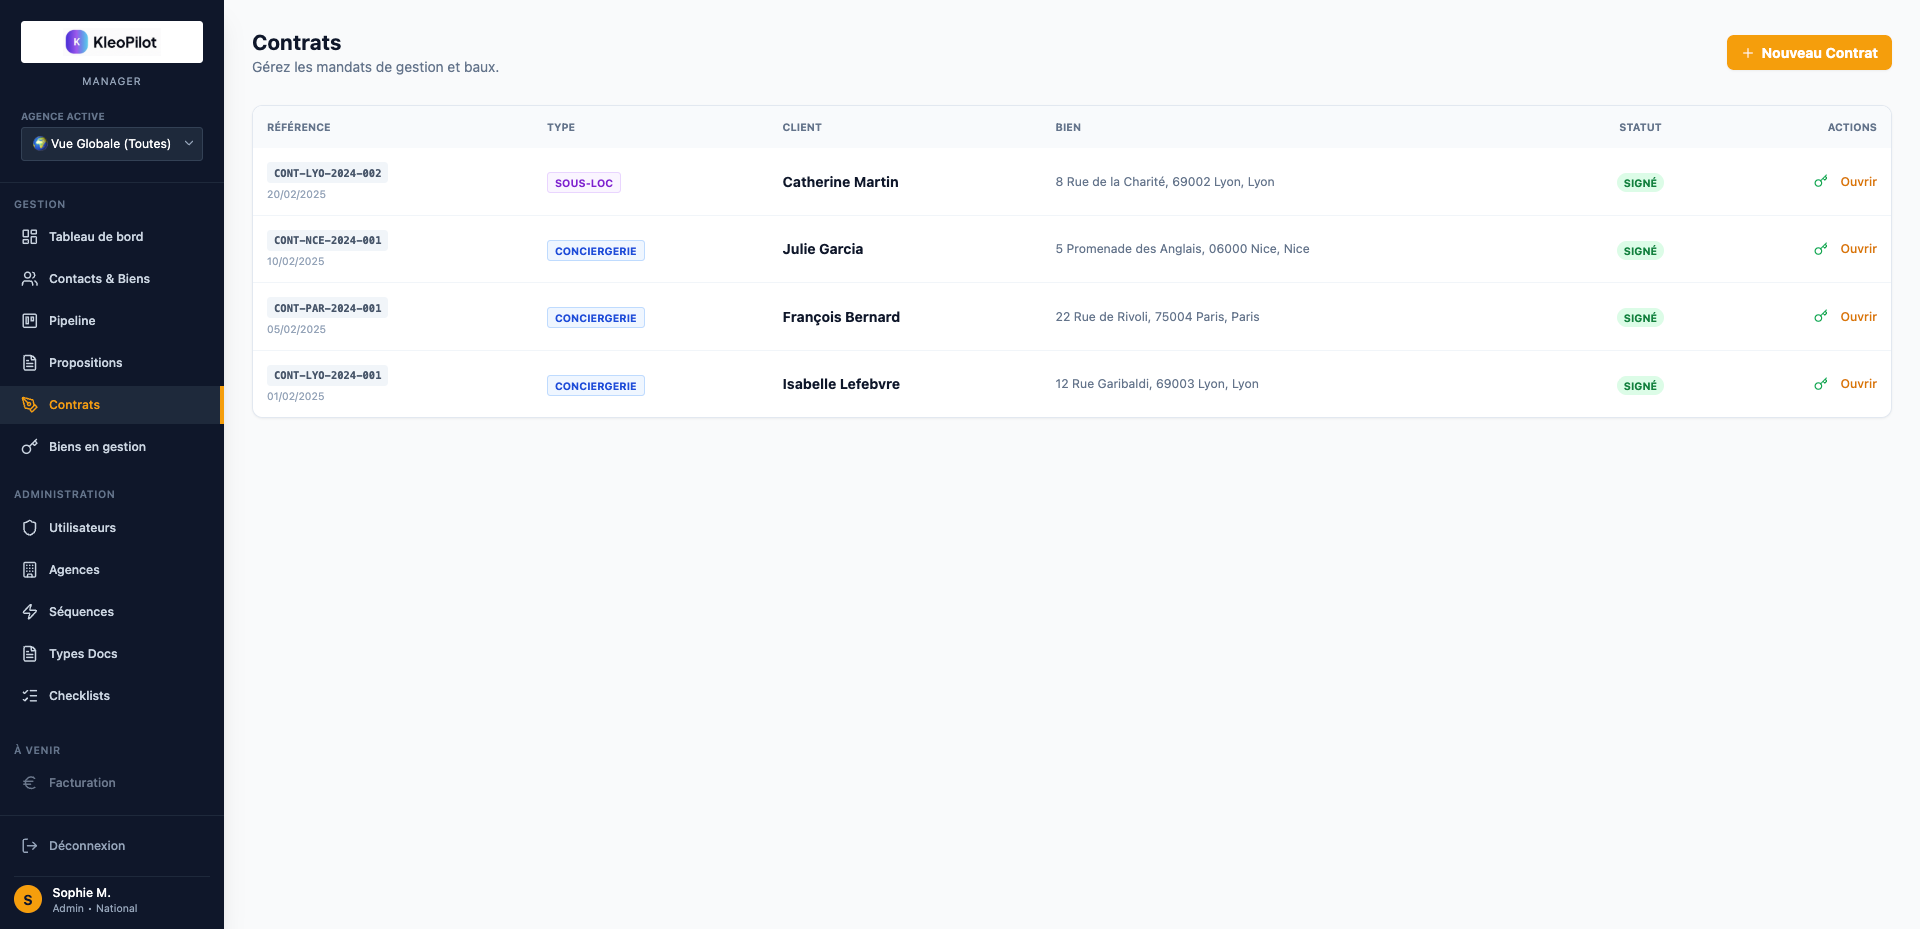Click the Sophie M. user avatar
This screenshot has width=1920, height=929.
pyautogui.click(x=28, y=900)
